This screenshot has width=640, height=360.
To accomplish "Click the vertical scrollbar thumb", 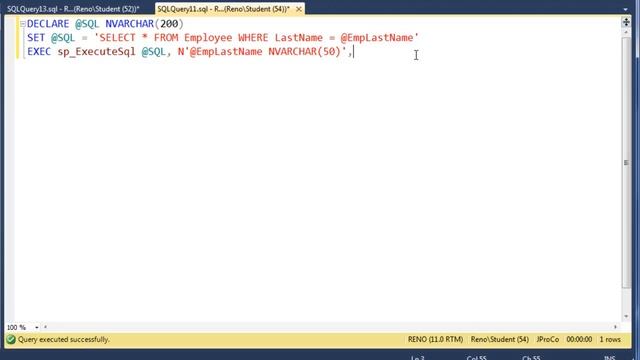I will tap(626, 162).
